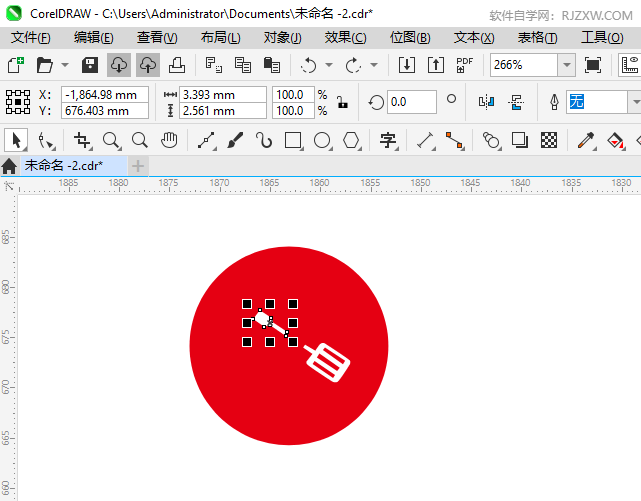Expand the Undo history dropdown arrow
The height and width of the screenshot is (501, 641).
329,65
